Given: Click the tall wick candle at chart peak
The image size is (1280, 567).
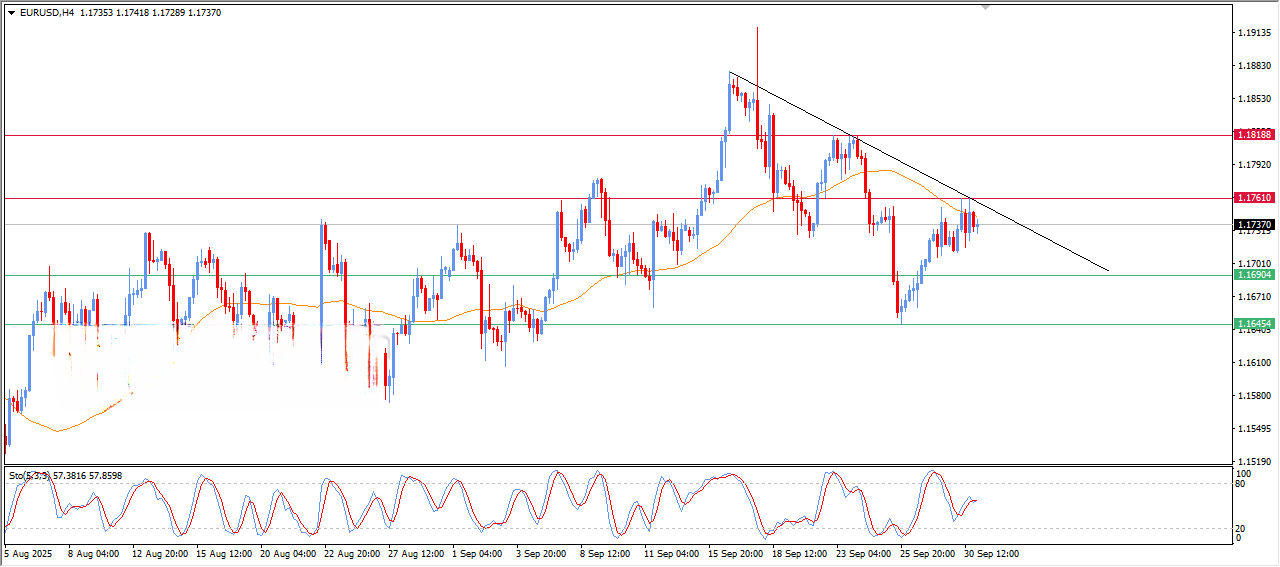Looking at the screenshot, I should point(757,60).
